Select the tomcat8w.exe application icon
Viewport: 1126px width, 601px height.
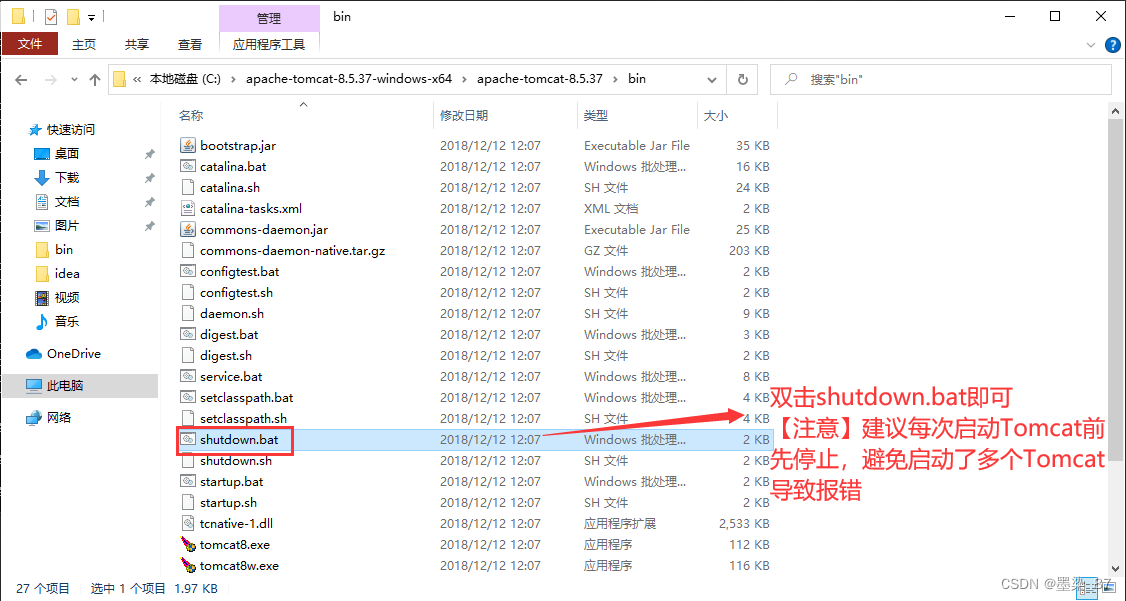tap(187, 565)
